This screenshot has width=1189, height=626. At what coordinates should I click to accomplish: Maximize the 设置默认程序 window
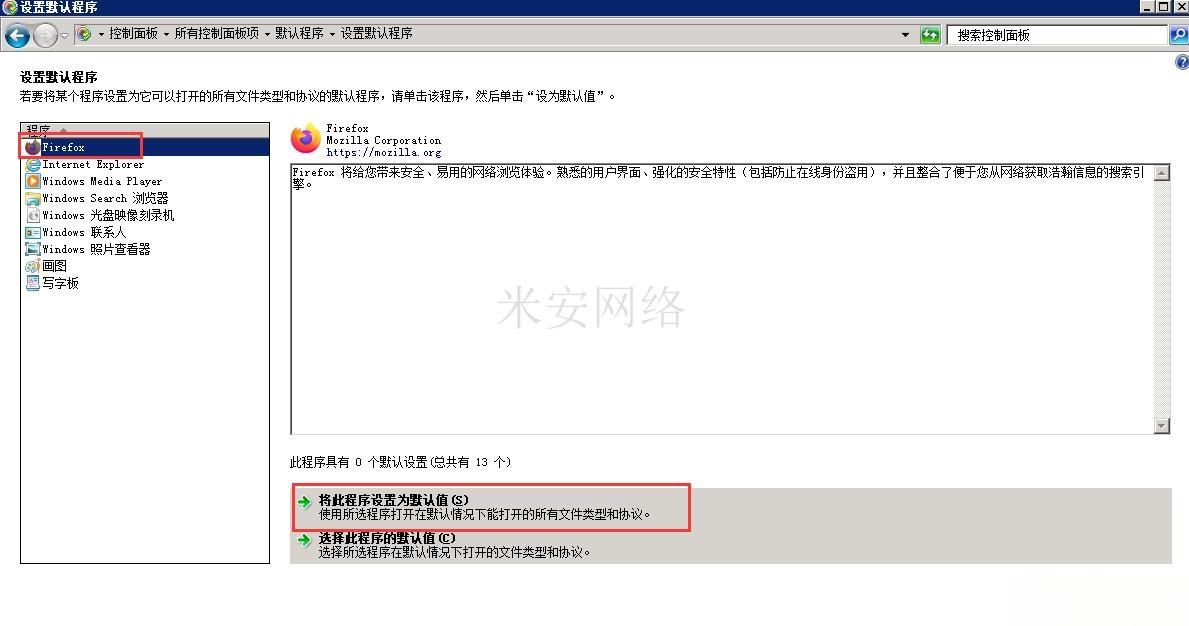[1163, 7]
